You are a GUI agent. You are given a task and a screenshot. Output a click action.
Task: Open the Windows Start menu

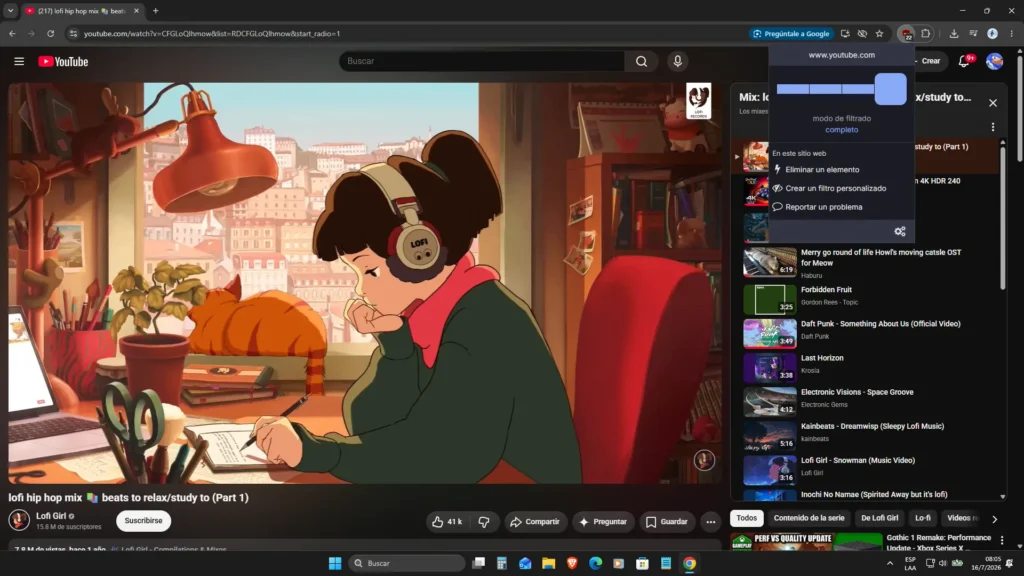tap(335, 563)
